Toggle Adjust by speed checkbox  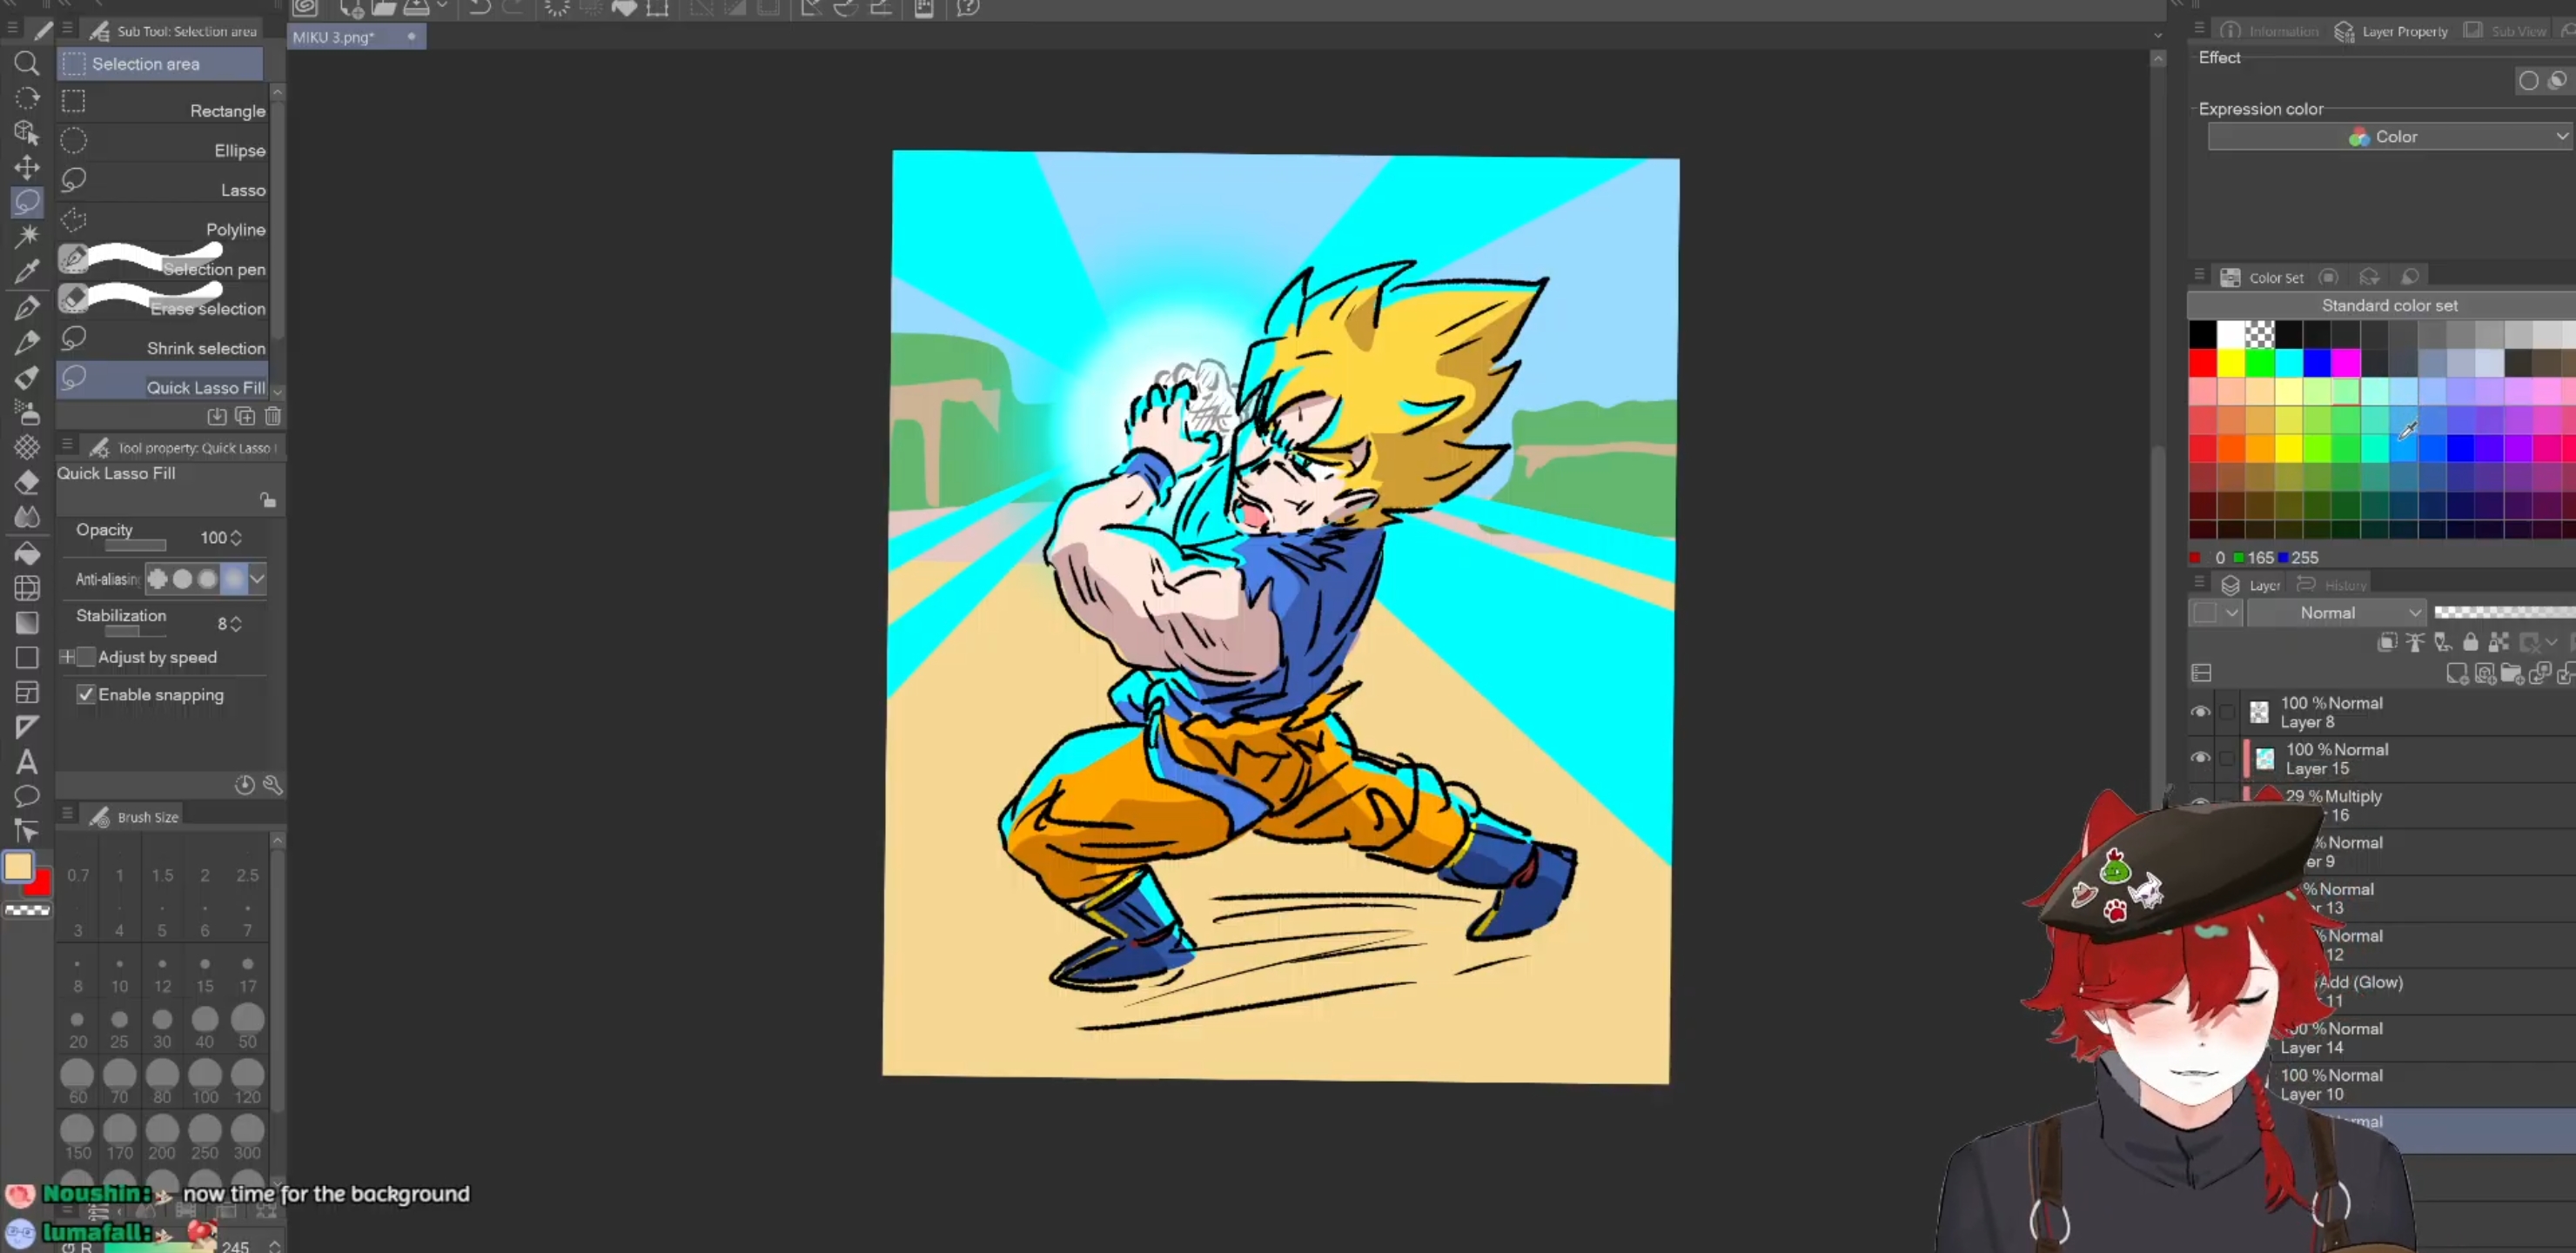pos(86,657)
